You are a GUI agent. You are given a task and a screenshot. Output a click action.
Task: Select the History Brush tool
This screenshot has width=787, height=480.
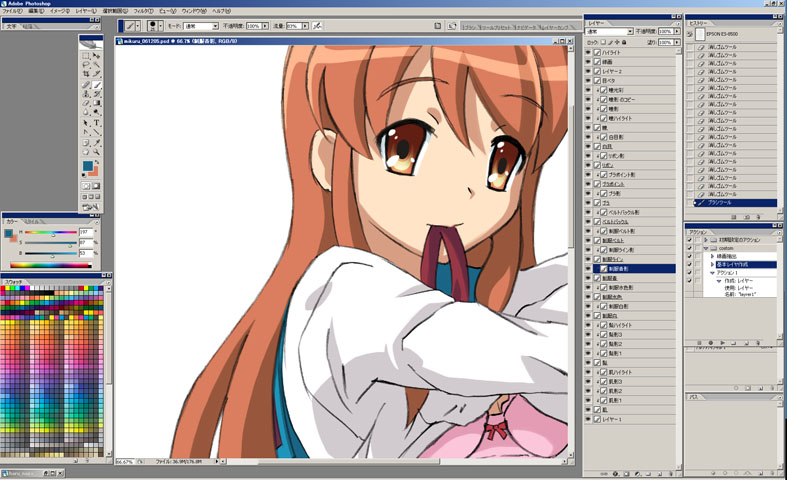96,94
